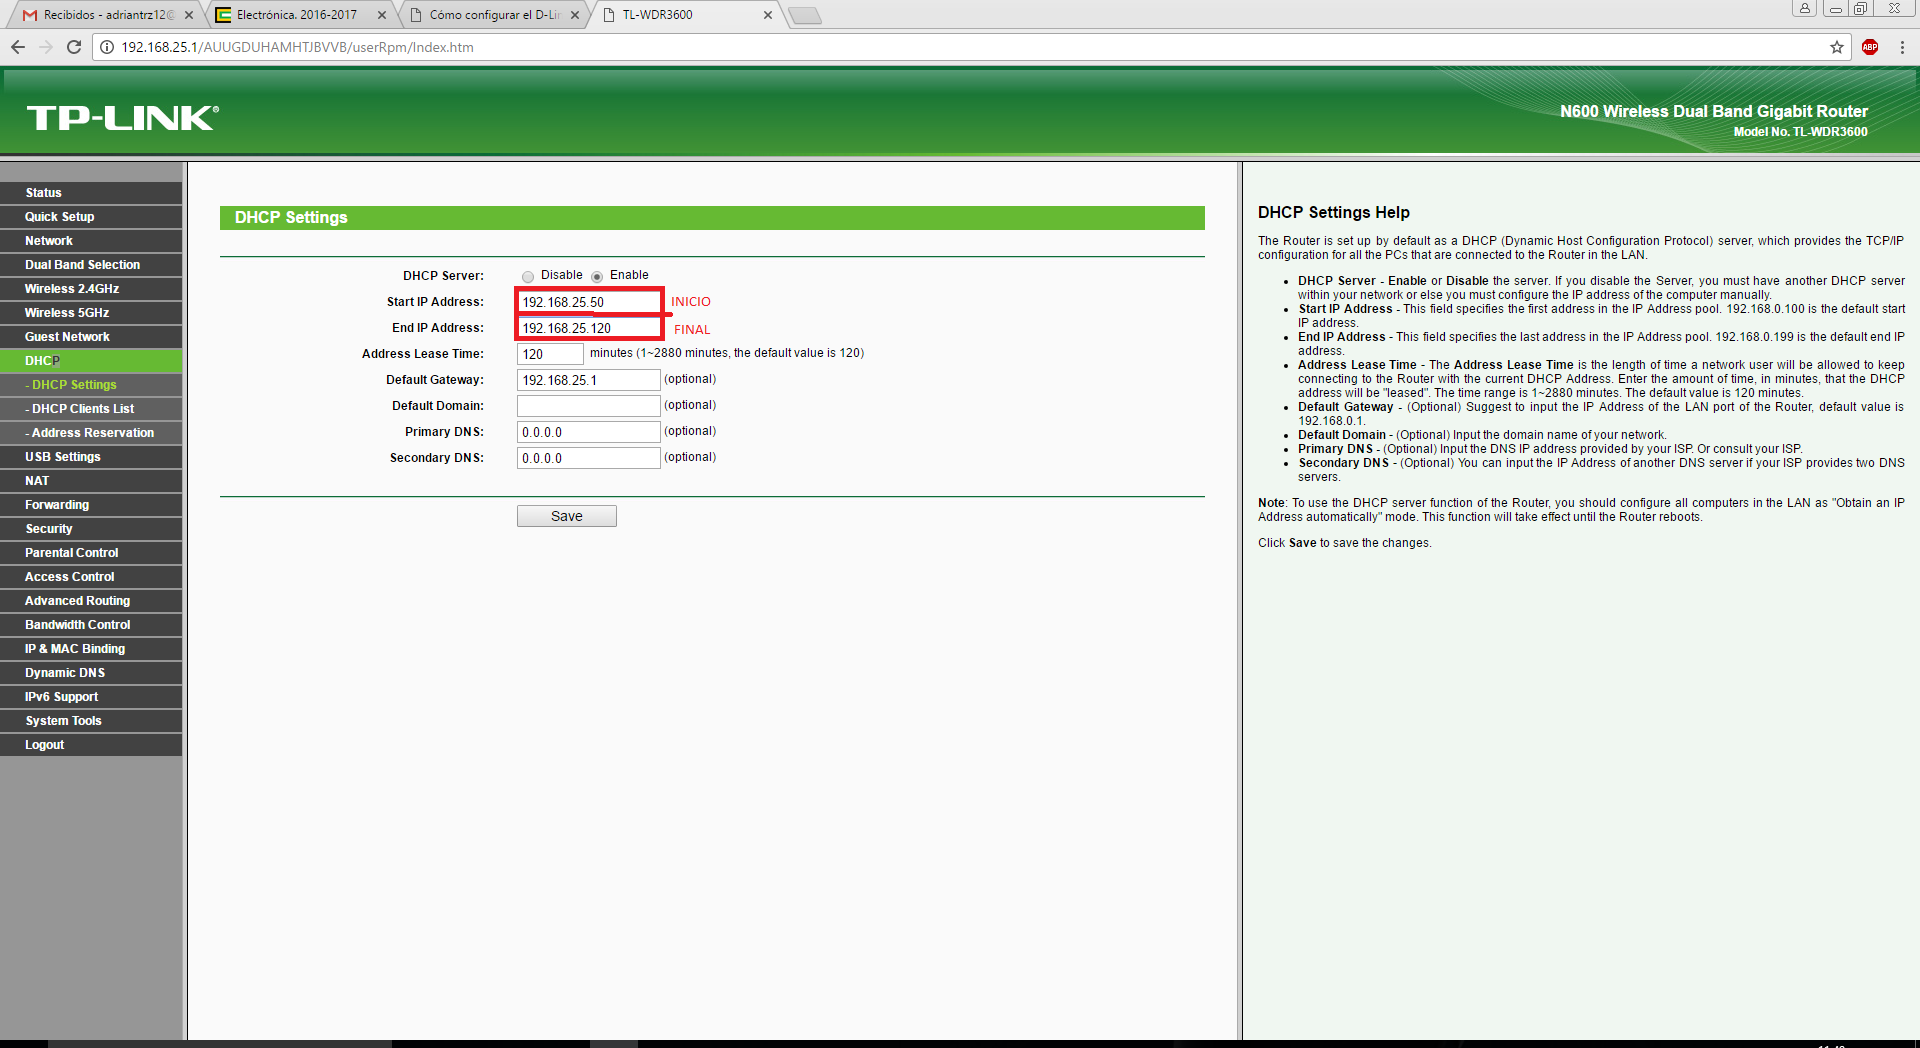Close the Cómo configurar el D-Link tab
This screenshot has height=1048, width=1920.
click(x=575, y=15)
